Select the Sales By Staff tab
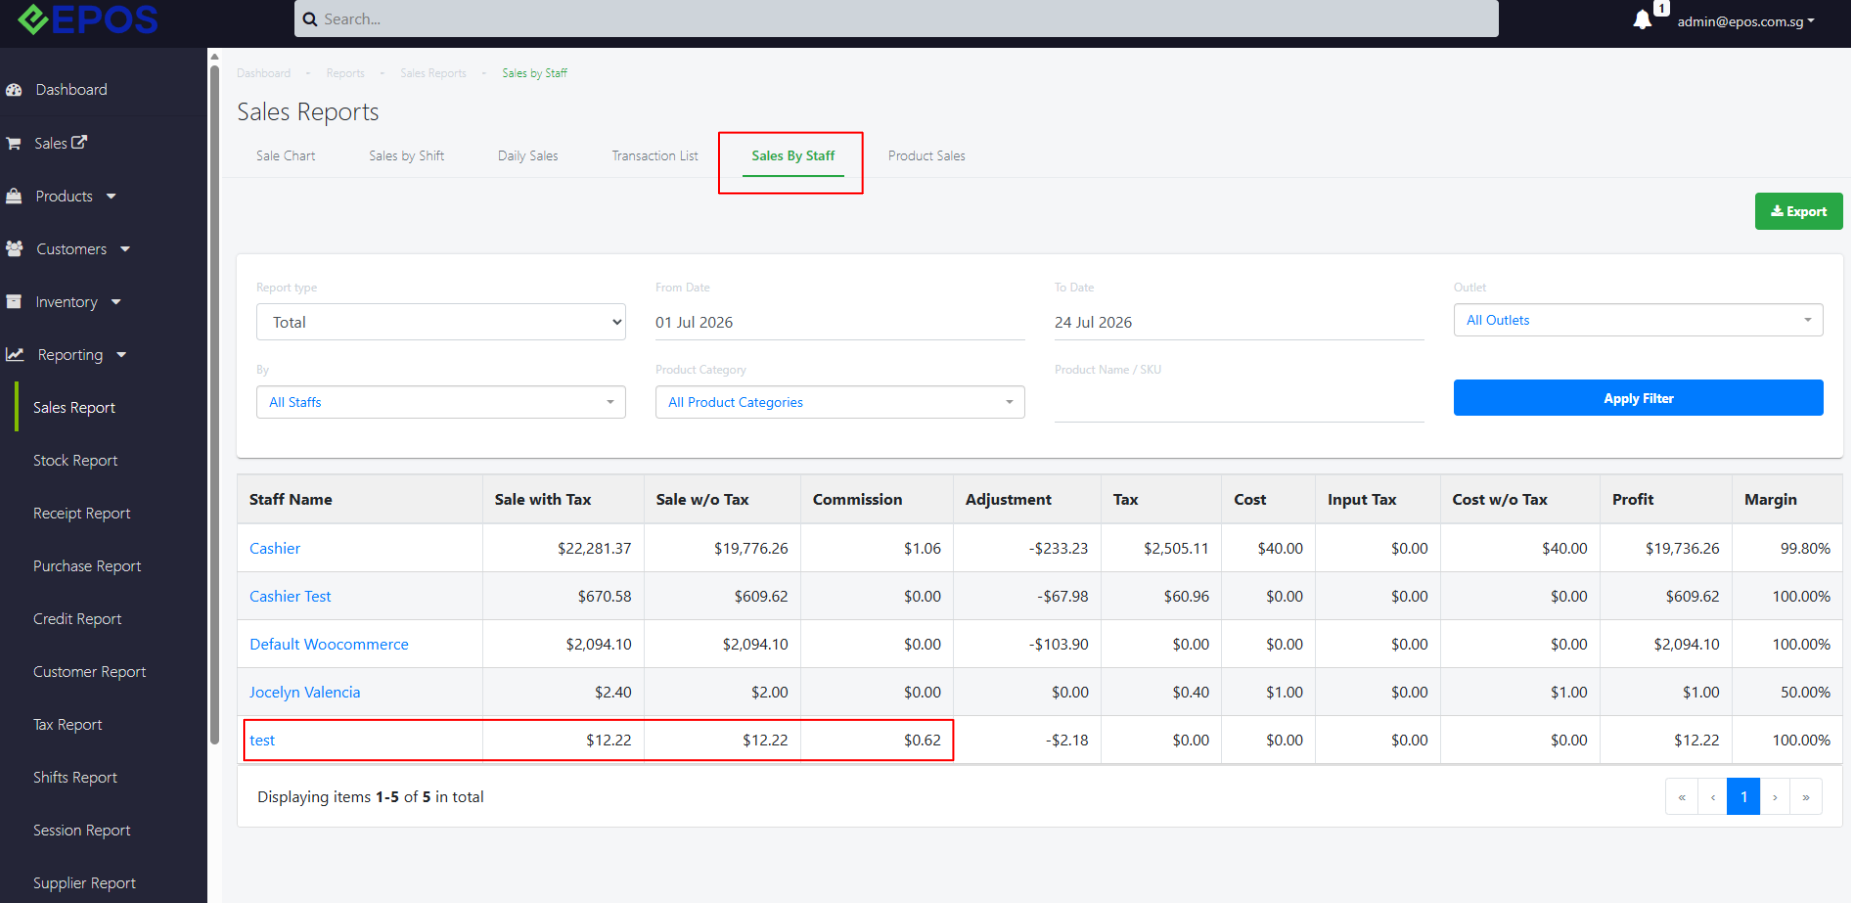1851x903 pixels. pyautogui.click(x=793, y=156)
